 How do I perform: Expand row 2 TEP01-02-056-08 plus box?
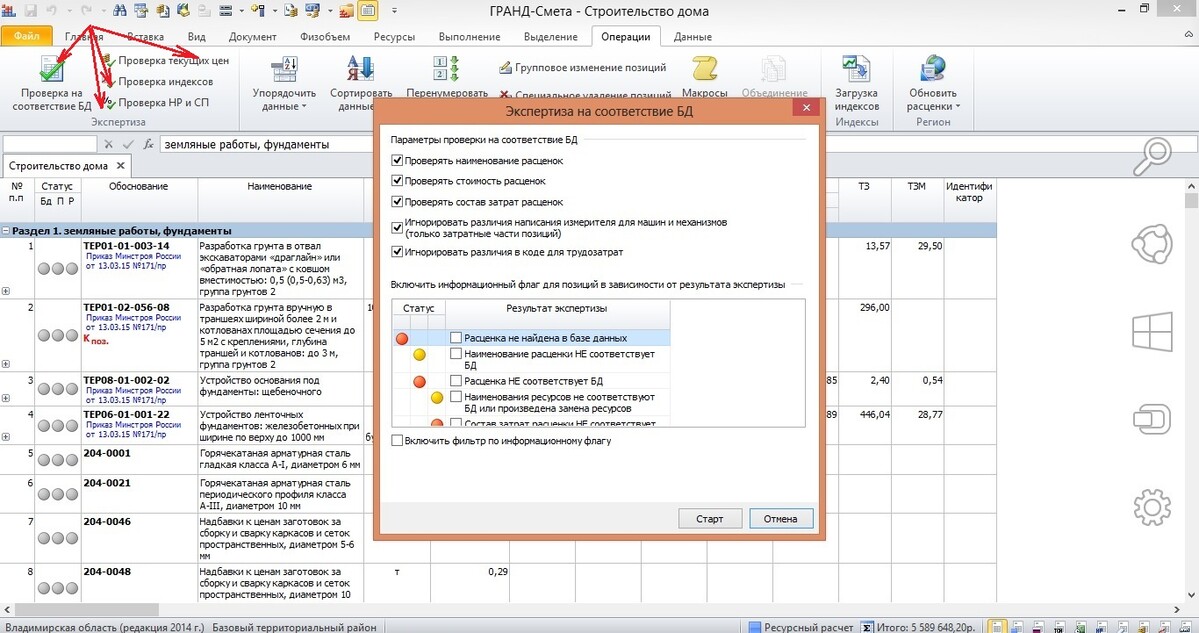[6, 364]
